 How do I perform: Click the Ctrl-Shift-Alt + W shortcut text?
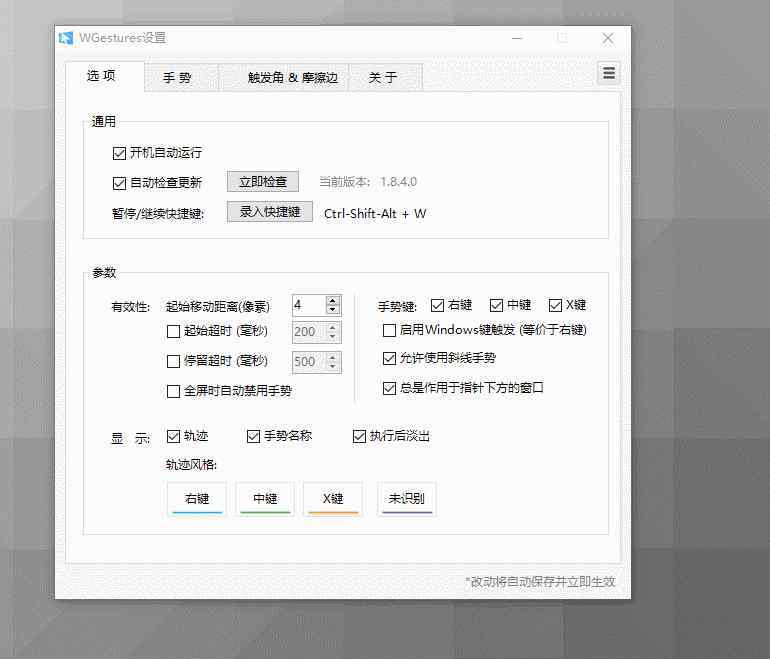[375, 214]
